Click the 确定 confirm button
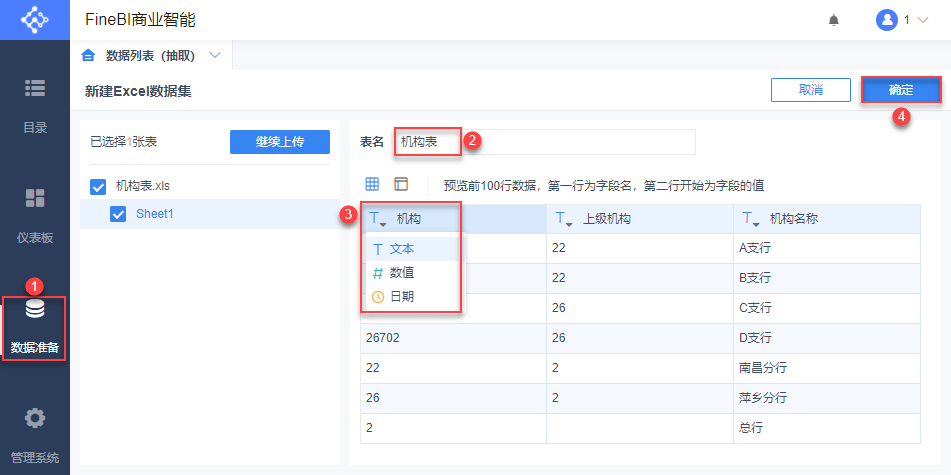This screenshot has height=475, width=951. pyautogui.click(x=900, y=90)
